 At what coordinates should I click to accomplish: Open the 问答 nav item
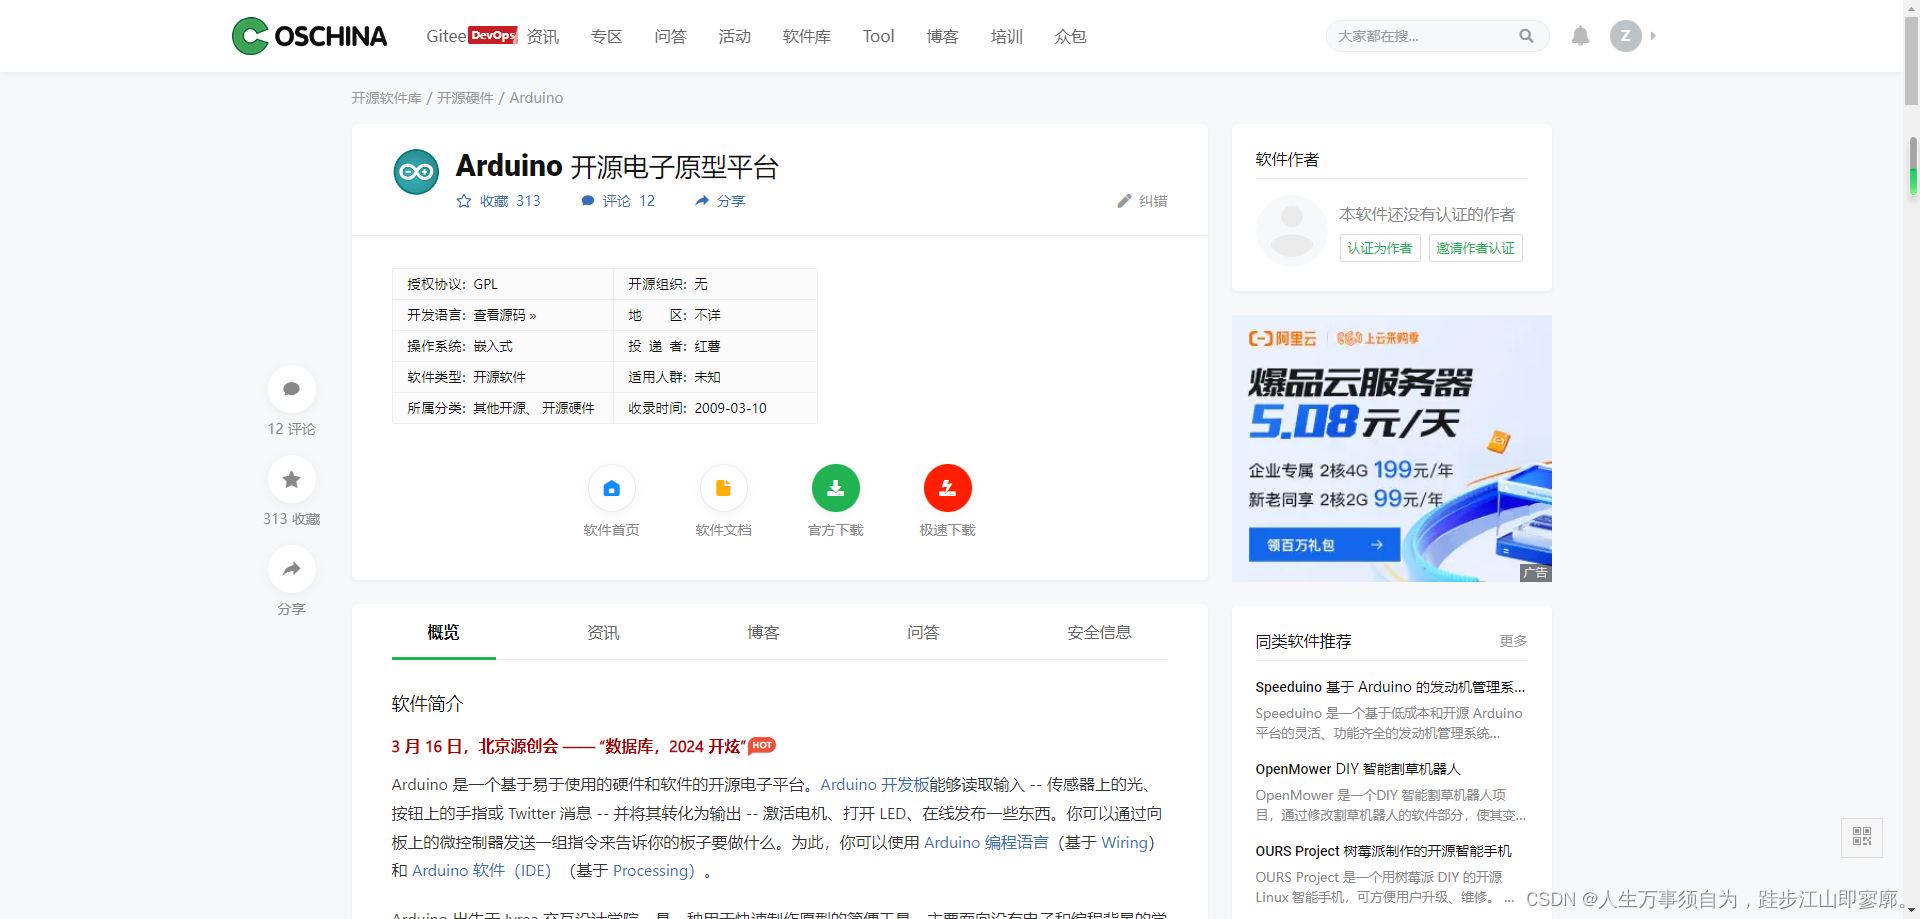(671, 36)
